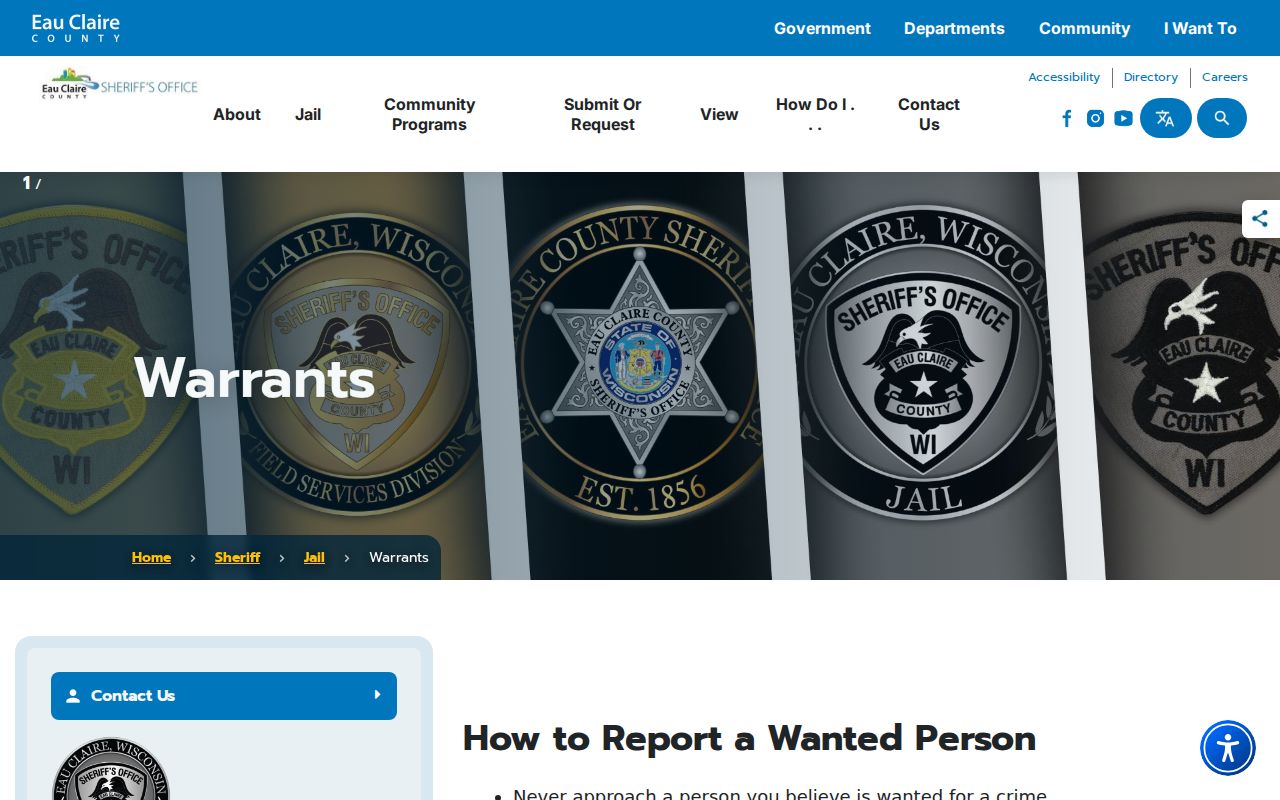This screenshot has width=1280, height=800.
Task: Click the How to Report a Wanted Person heading
Action: click(749, 739)
